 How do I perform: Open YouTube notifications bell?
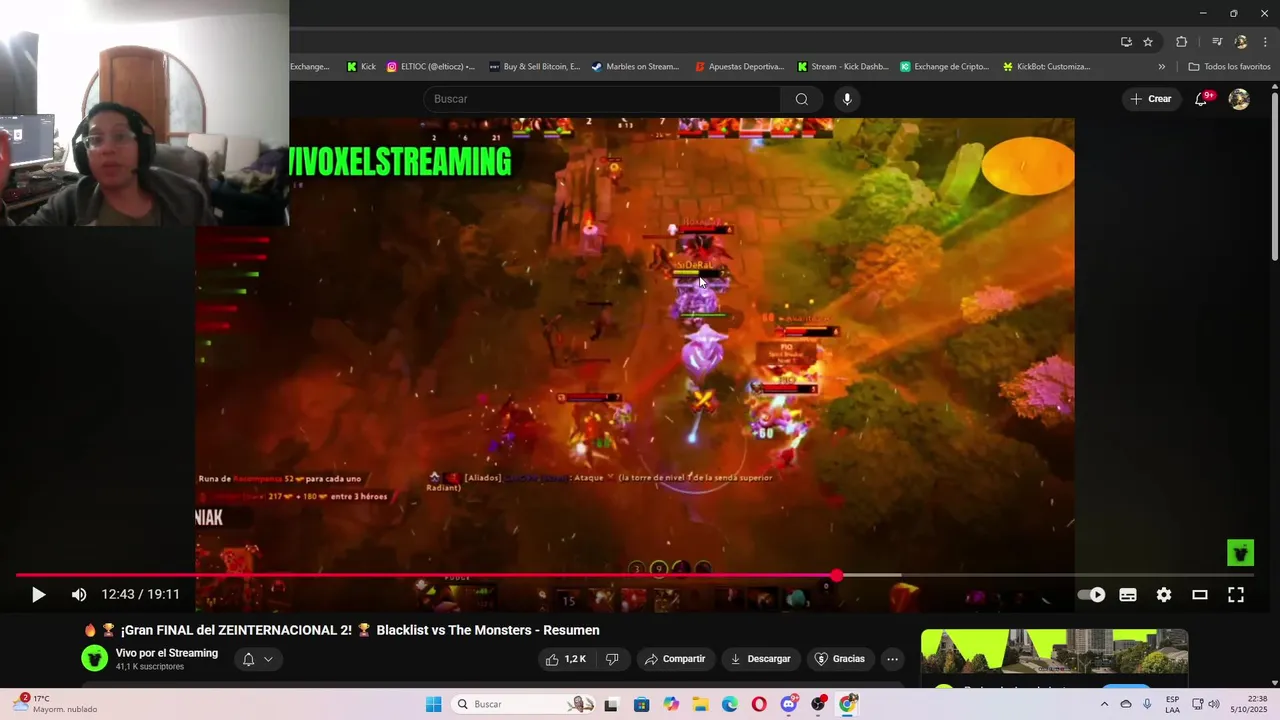pyautogui.click(x=1202, y=99)
